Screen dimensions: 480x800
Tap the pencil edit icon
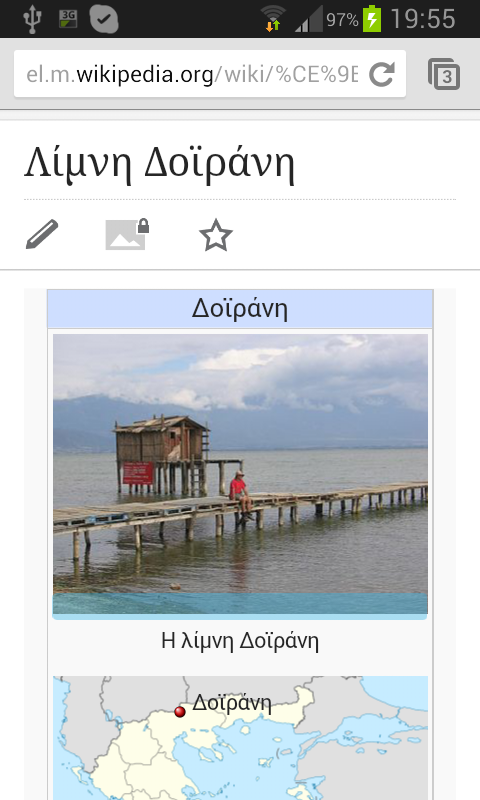pyautogui.click(x=42, y=235)
